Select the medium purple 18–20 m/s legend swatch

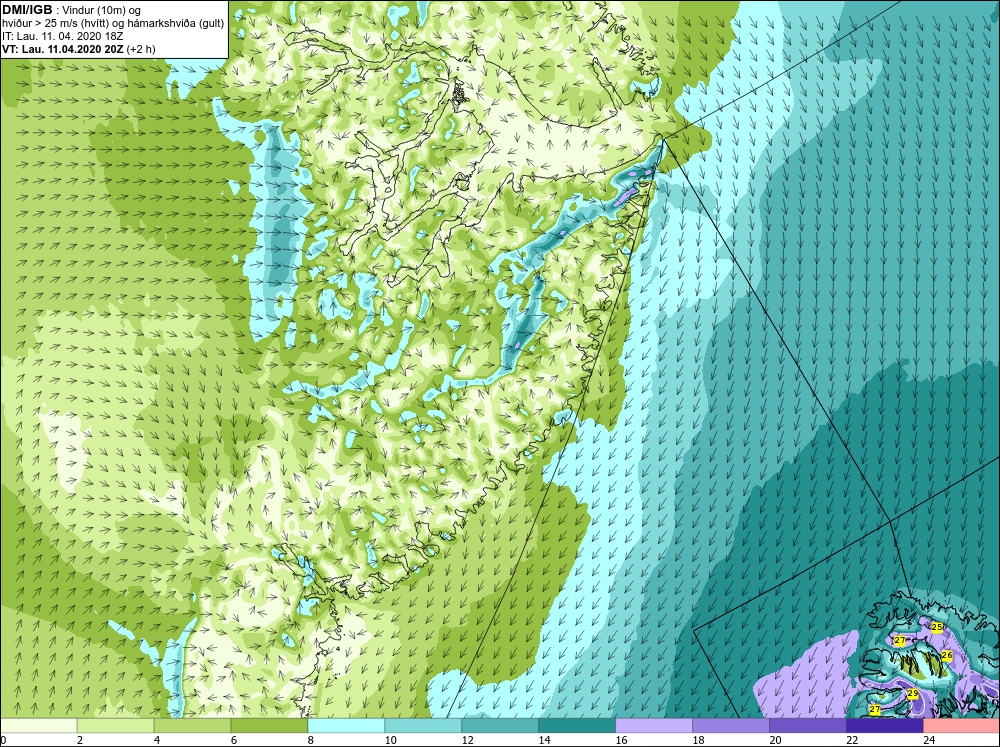[731, 725]
